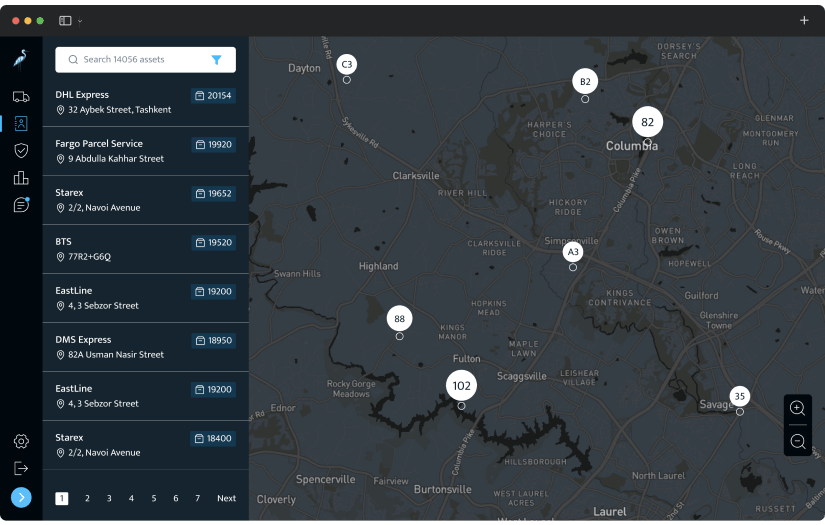Click location pin beside 32 Aybek Street
This screenshot has height=525, width=825.
pos(61,110)
